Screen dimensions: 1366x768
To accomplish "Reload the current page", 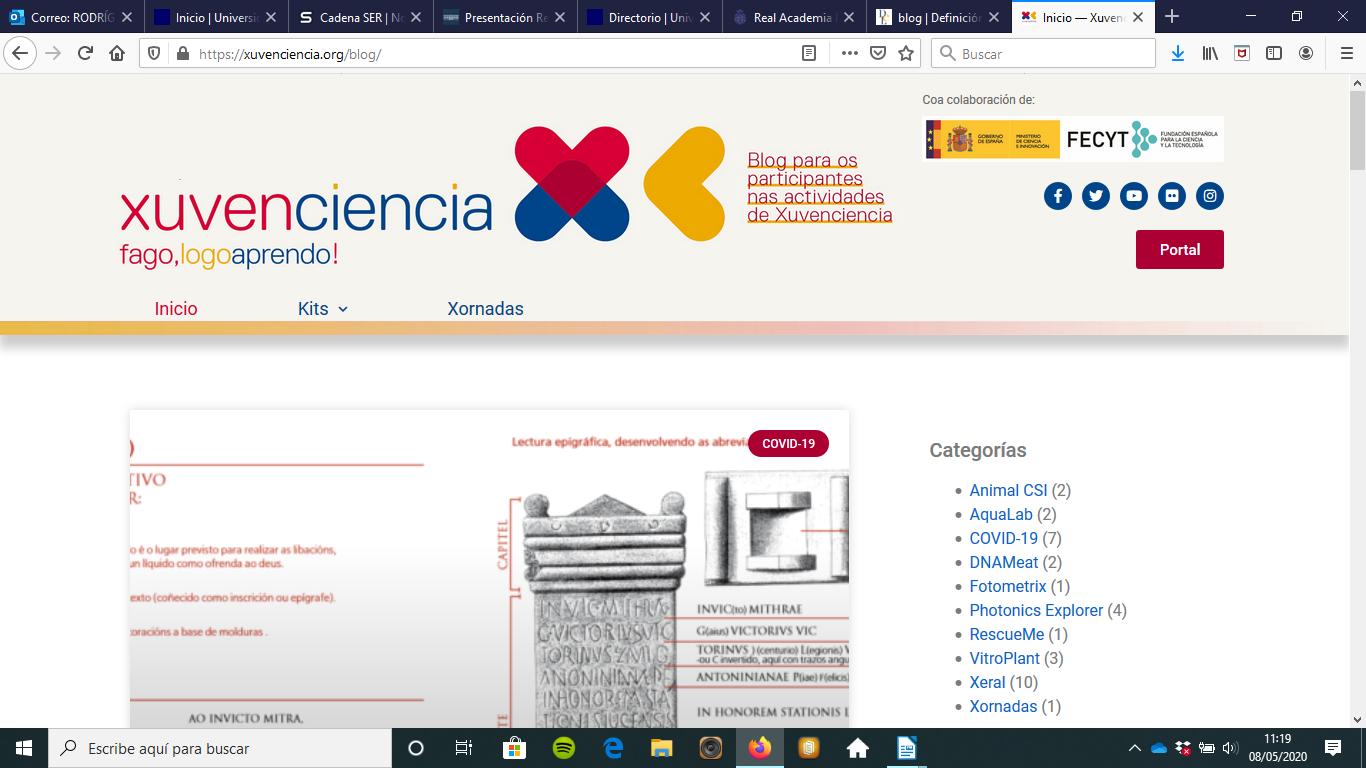I will (85, 54).
